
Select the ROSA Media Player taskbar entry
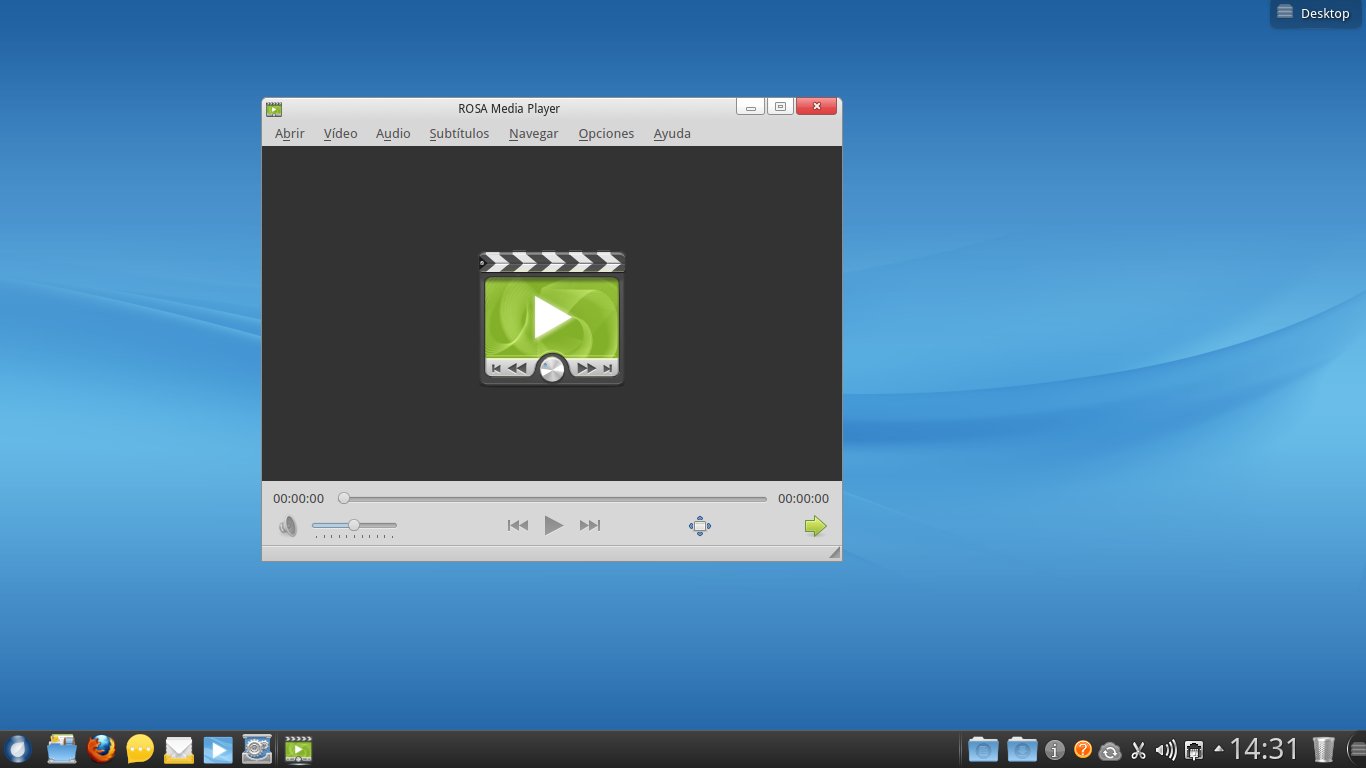point(298,749)
